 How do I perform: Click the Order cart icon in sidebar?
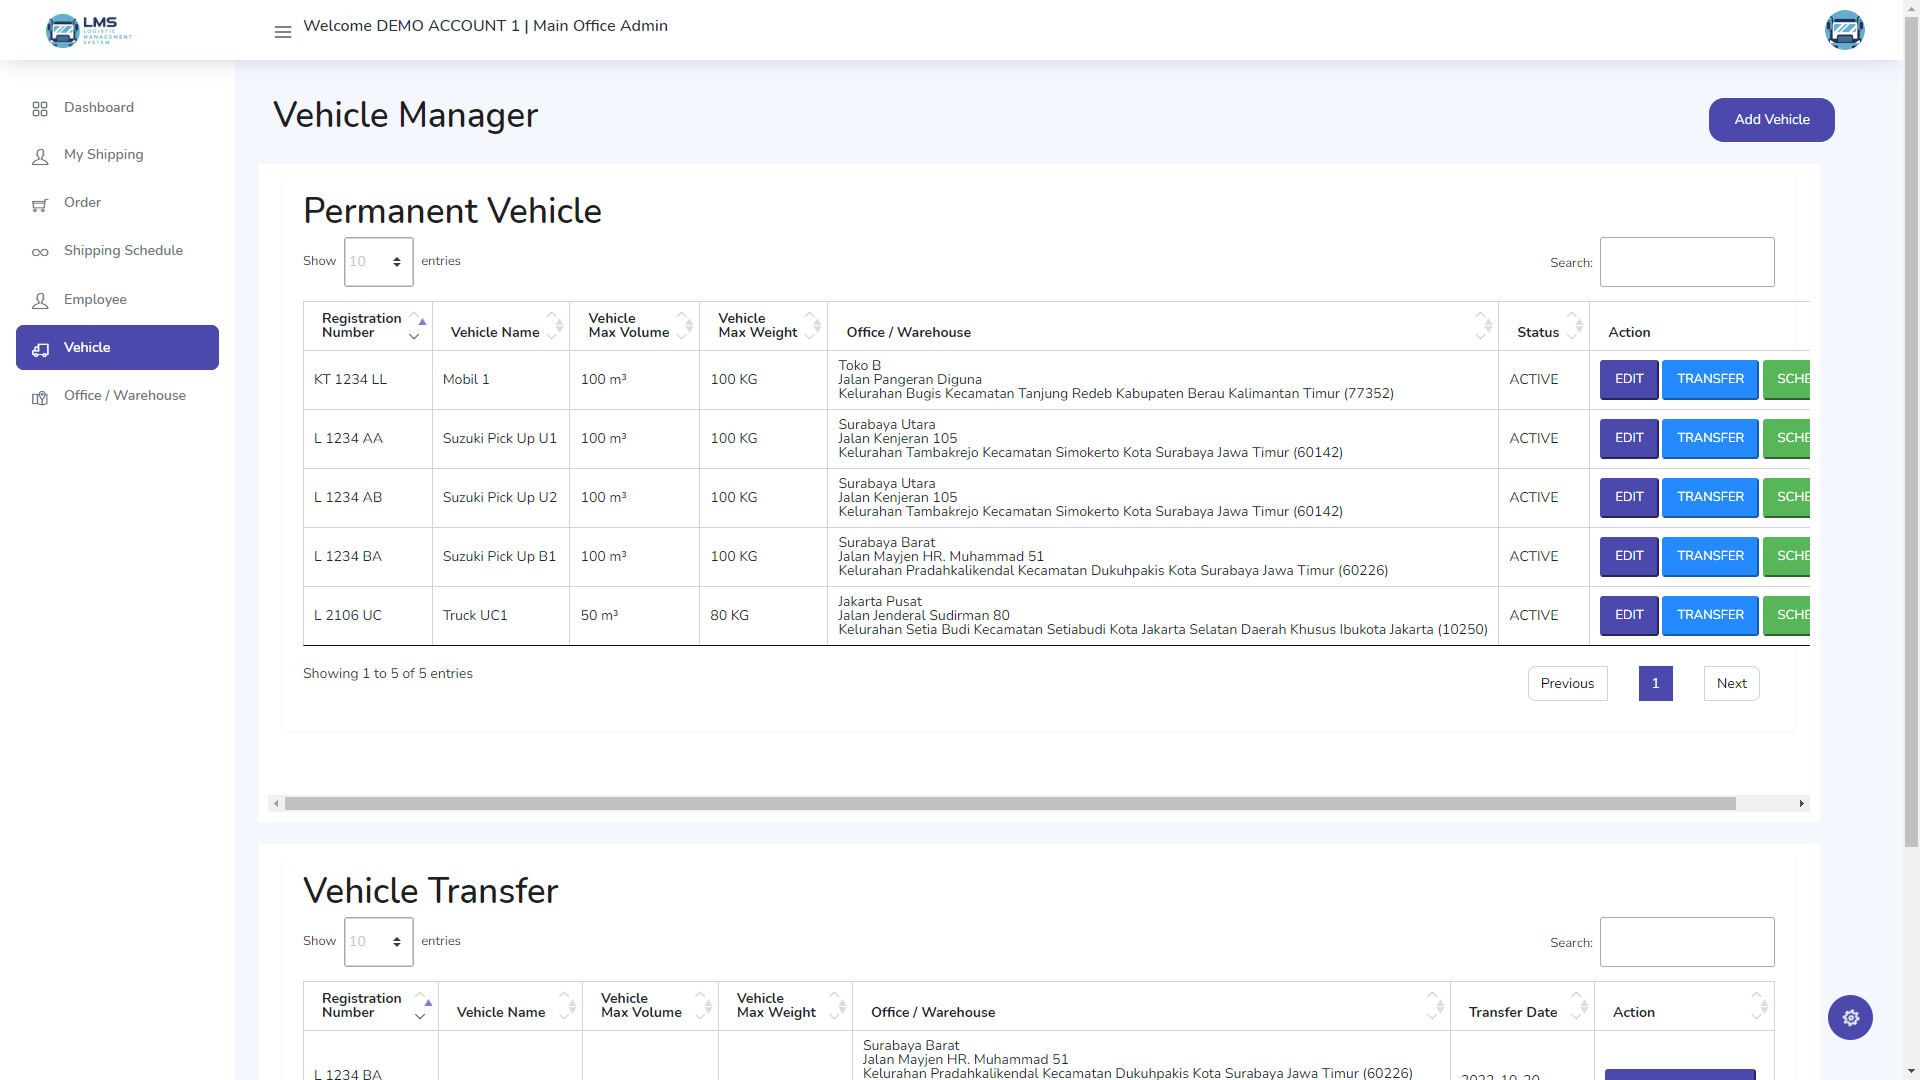[40, 204]
